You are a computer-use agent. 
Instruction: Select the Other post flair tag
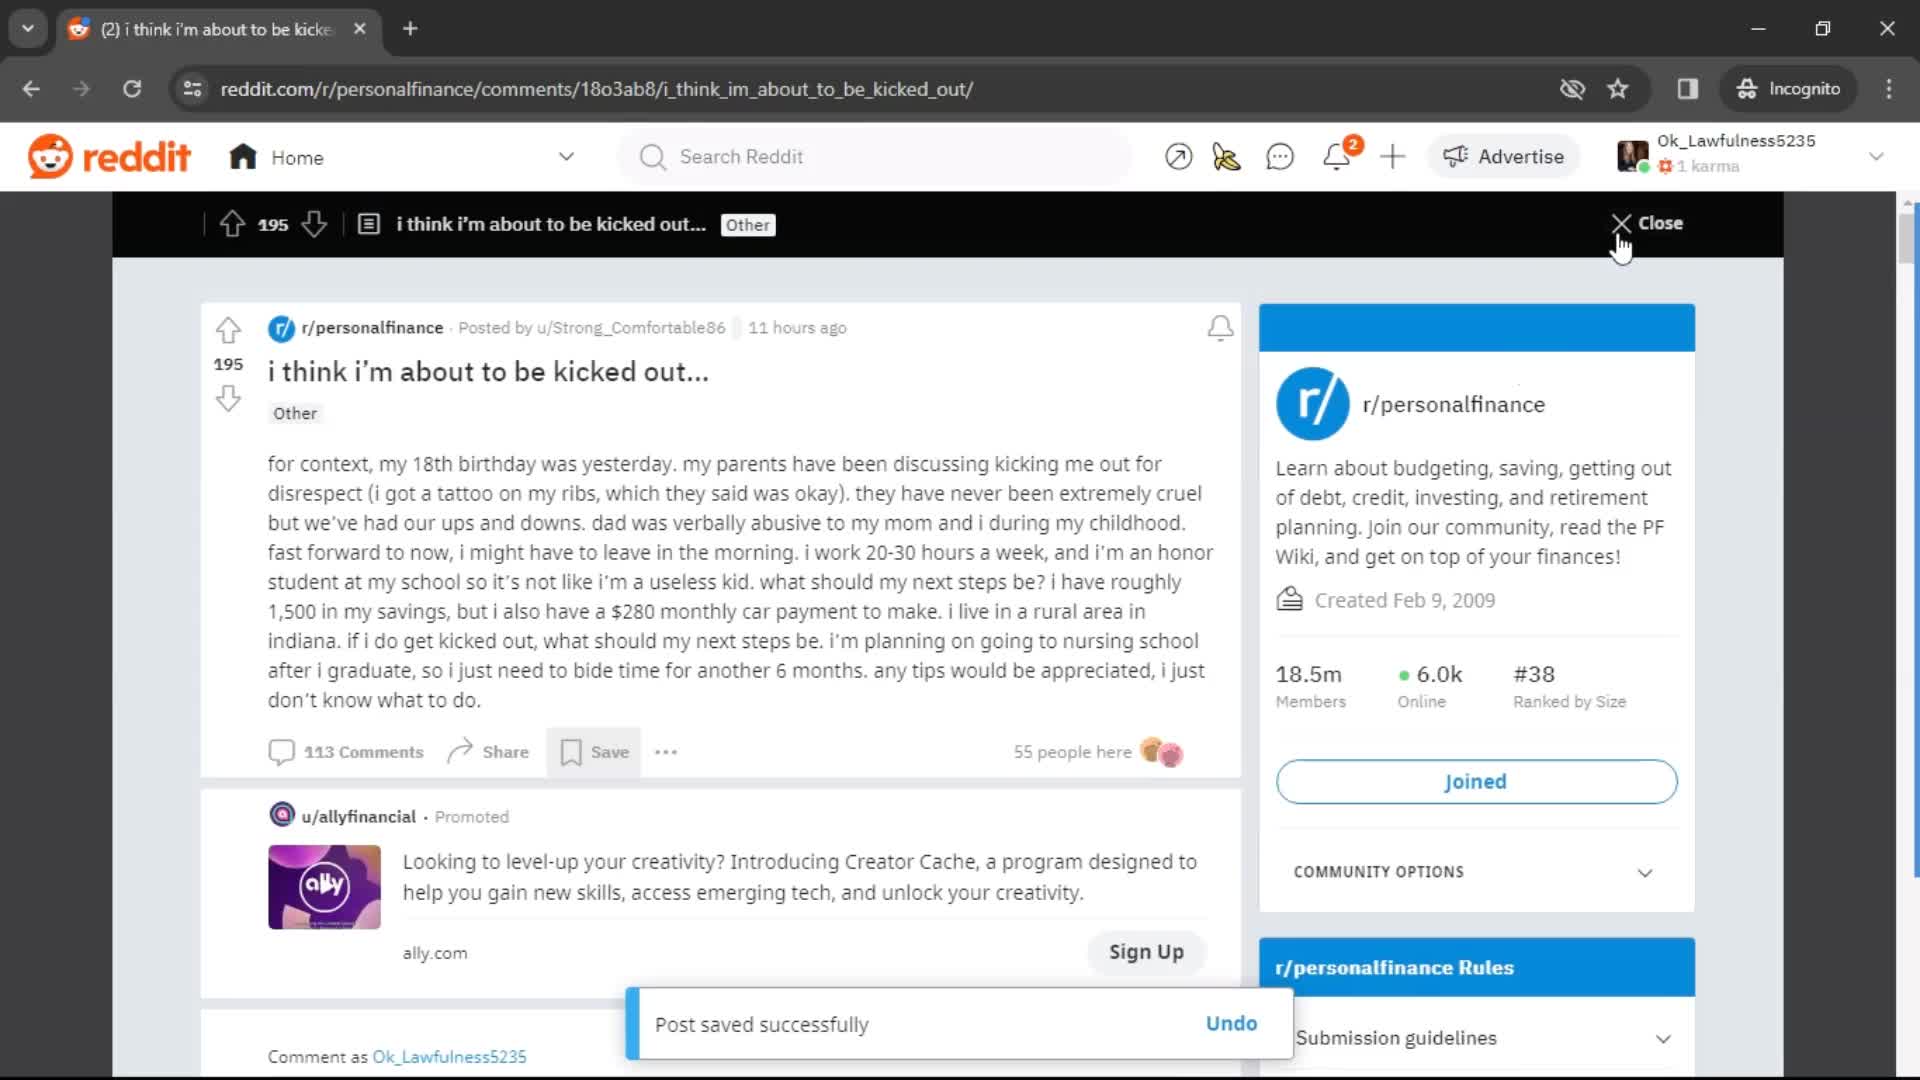coord(295,411)
